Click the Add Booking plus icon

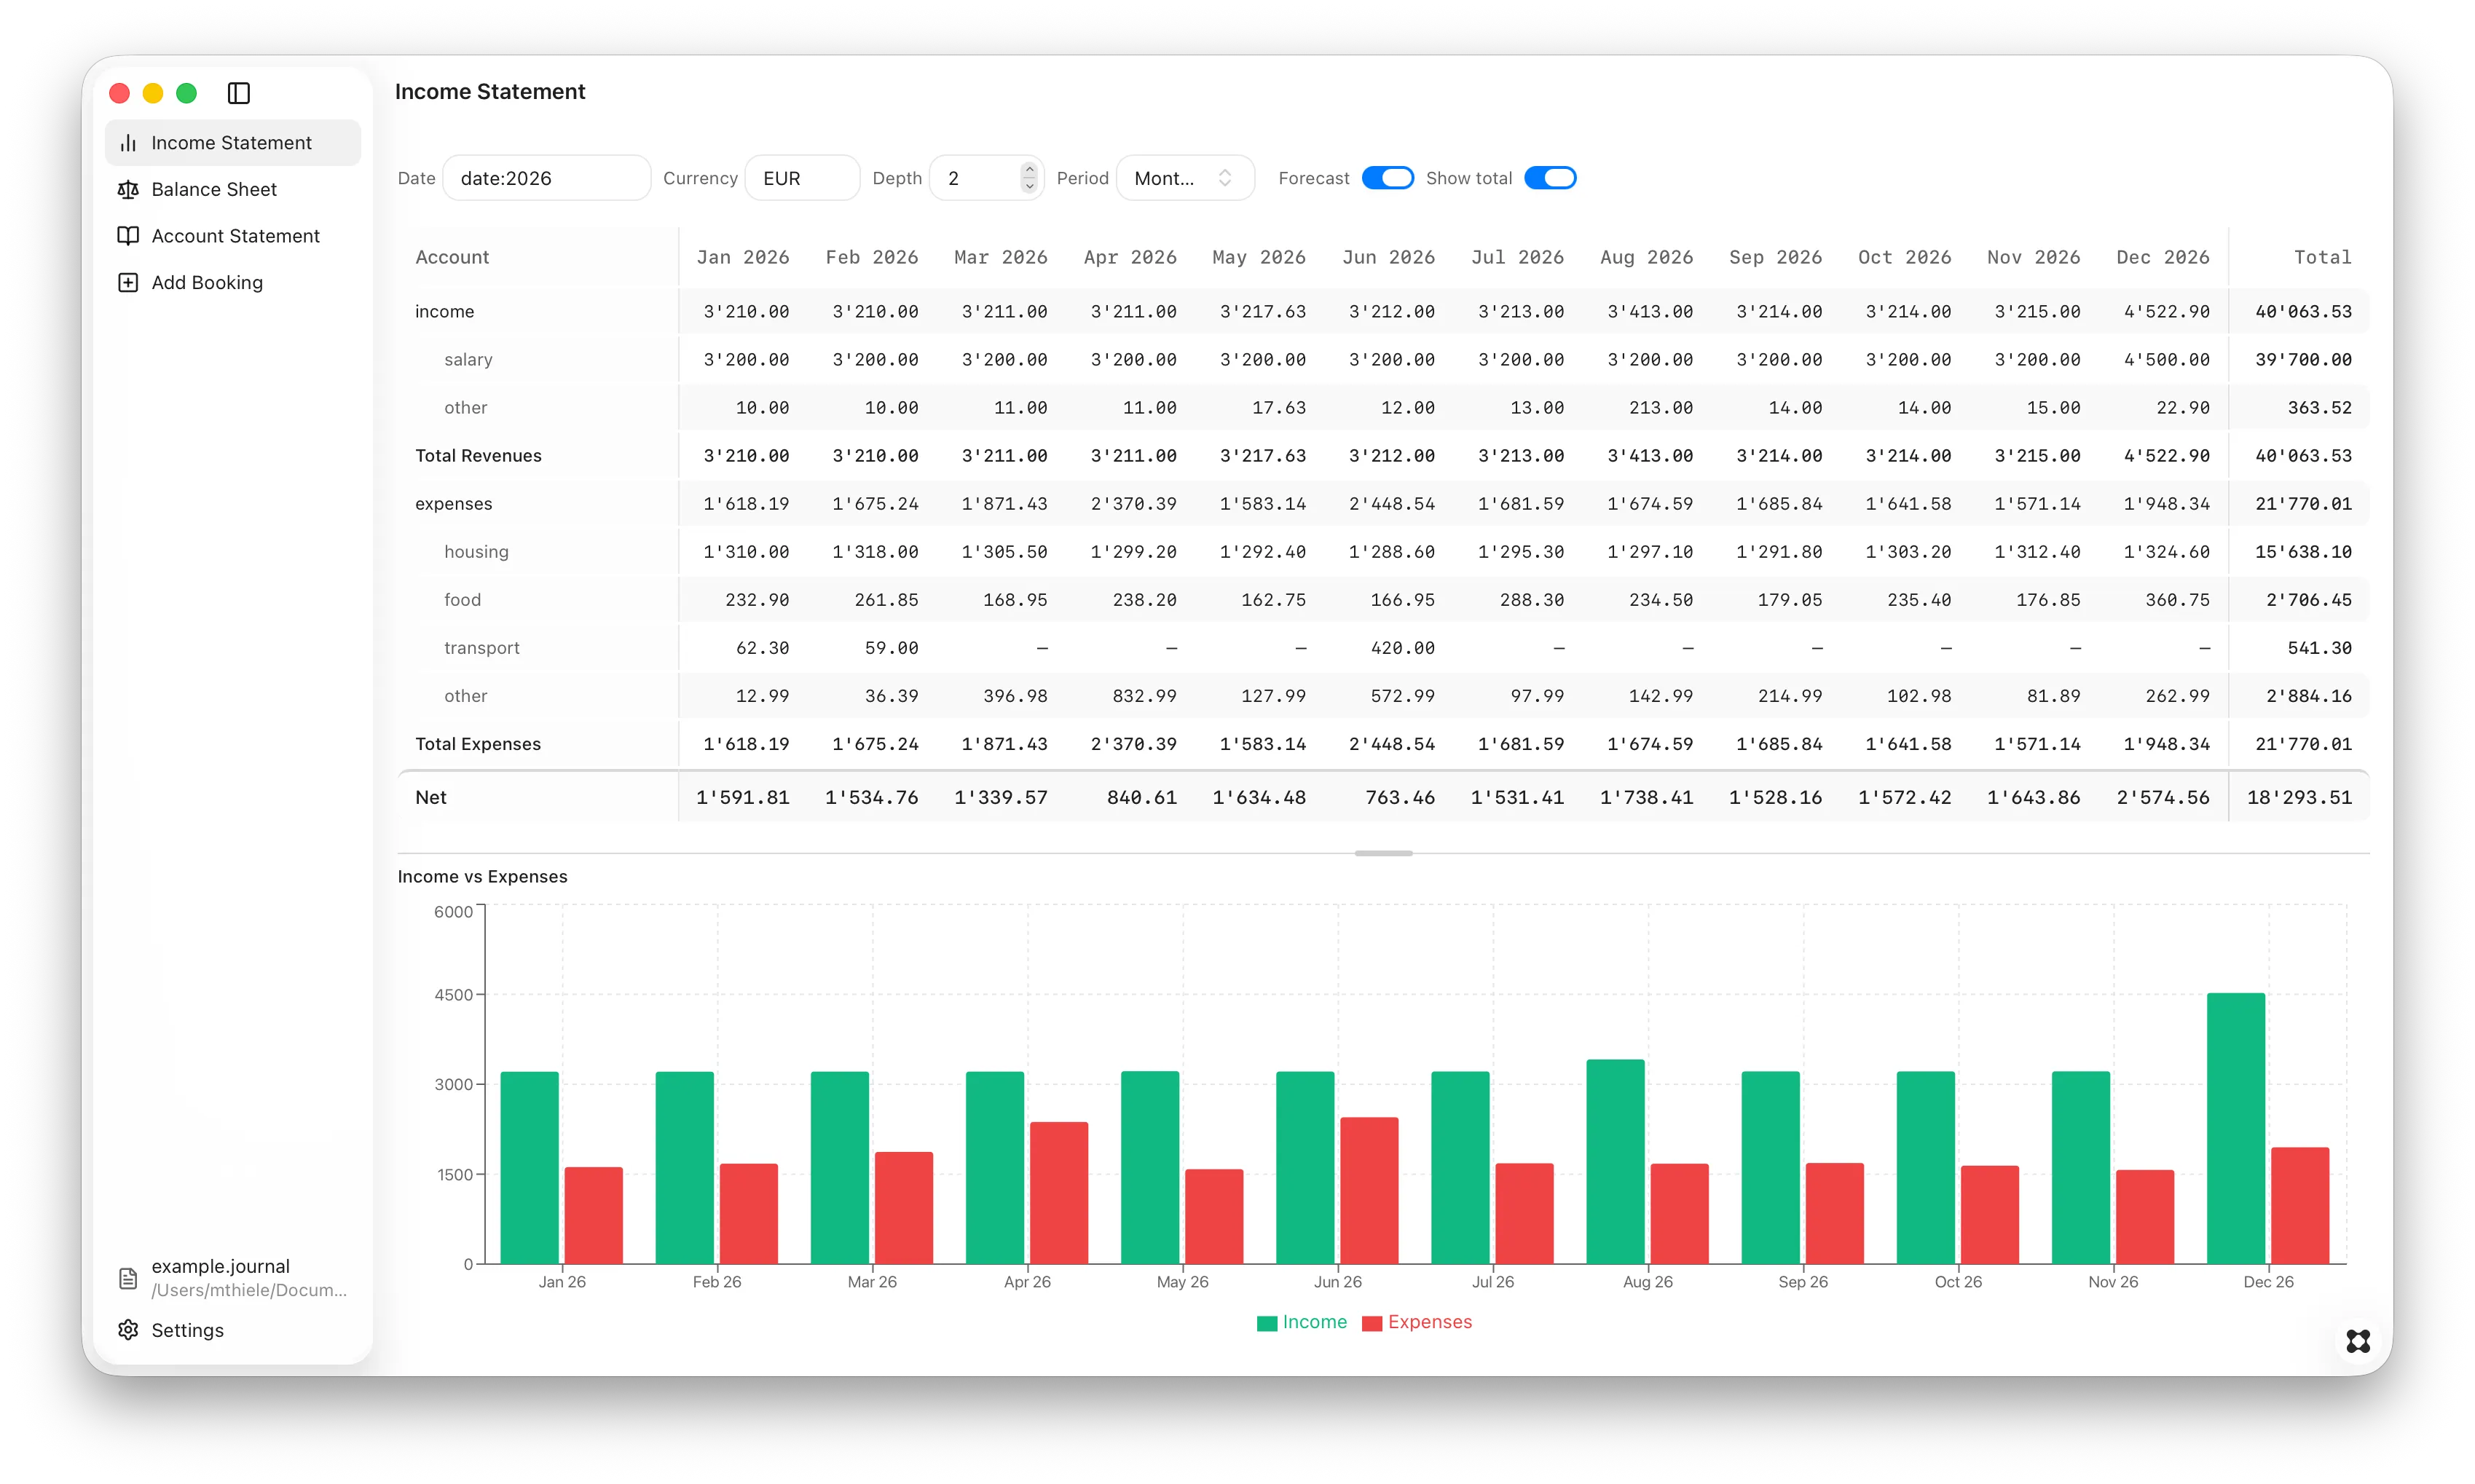pos(128,282)
